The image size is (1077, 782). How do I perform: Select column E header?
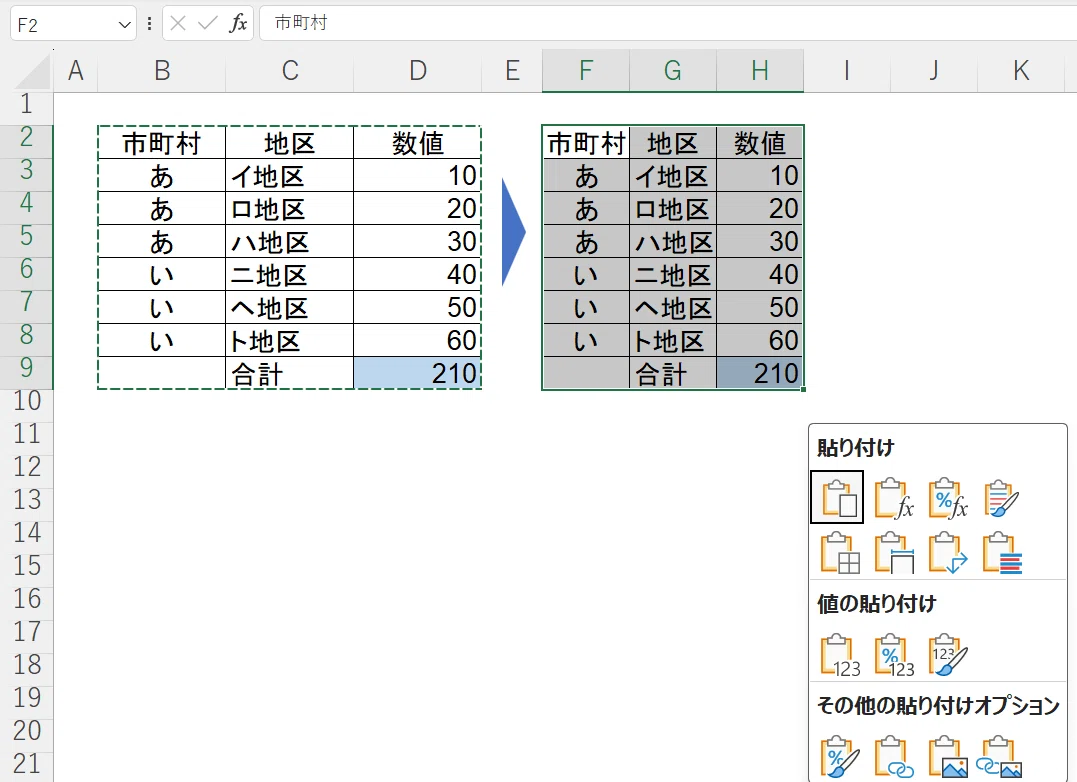click(x=512, y=71)
